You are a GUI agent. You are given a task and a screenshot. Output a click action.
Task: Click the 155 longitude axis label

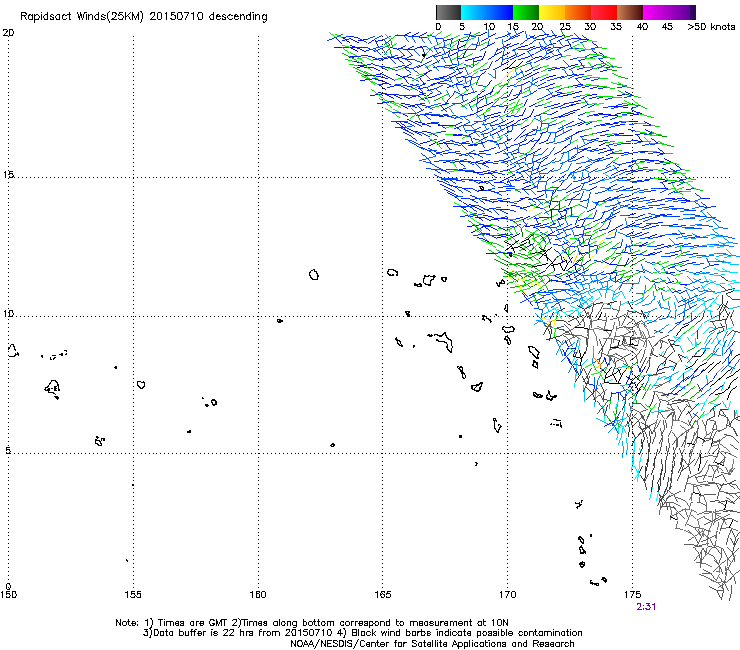133,595
